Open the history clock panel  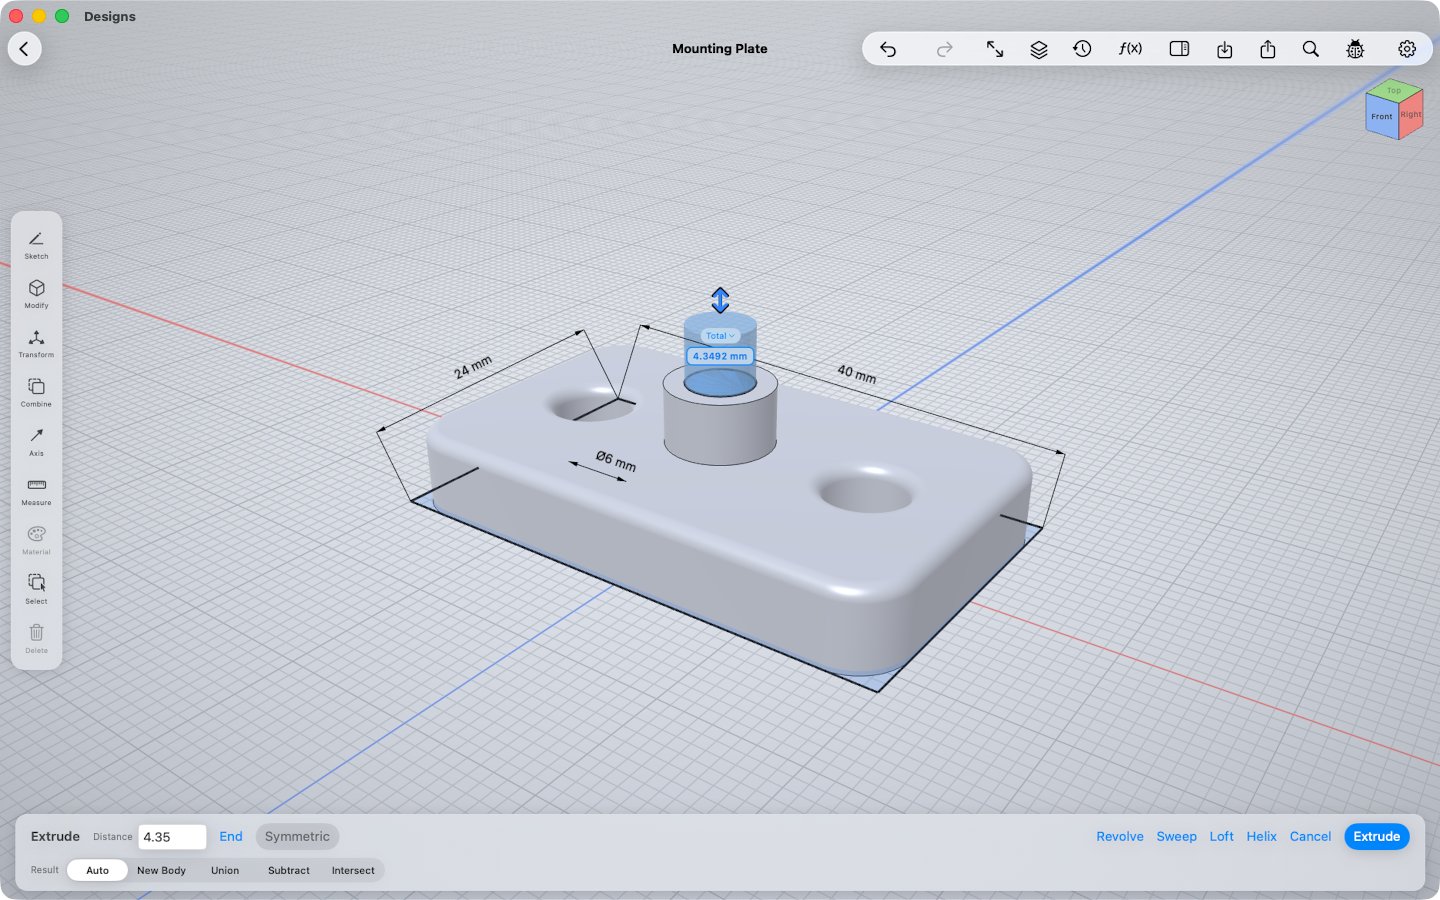[x=1082, y=49]
